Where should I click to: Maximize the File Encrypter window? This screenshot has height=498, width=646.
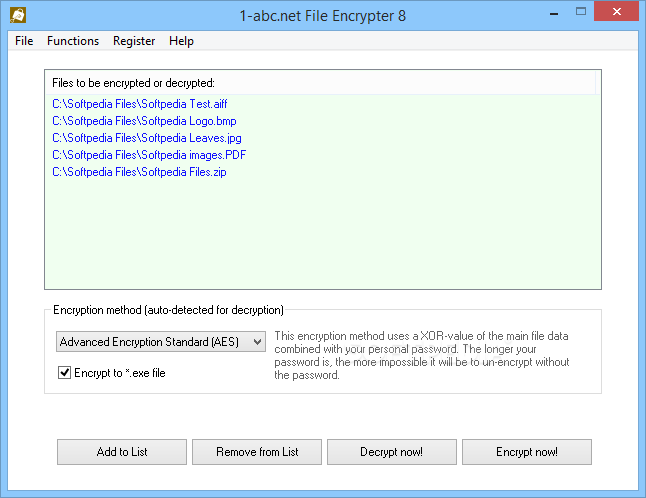[x=581, y=12]
